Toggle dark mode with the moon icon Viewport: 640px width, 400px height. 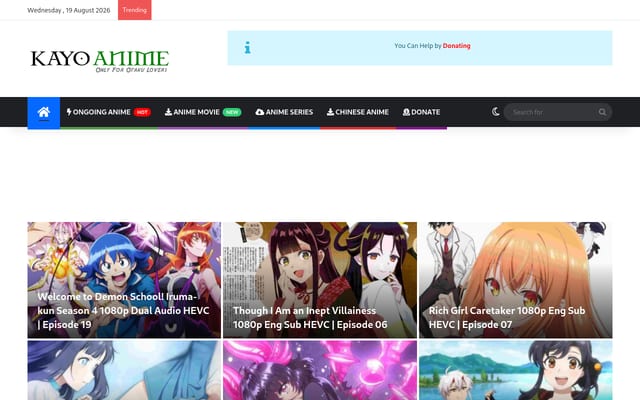pyautogui.click(x=496, y=112)
